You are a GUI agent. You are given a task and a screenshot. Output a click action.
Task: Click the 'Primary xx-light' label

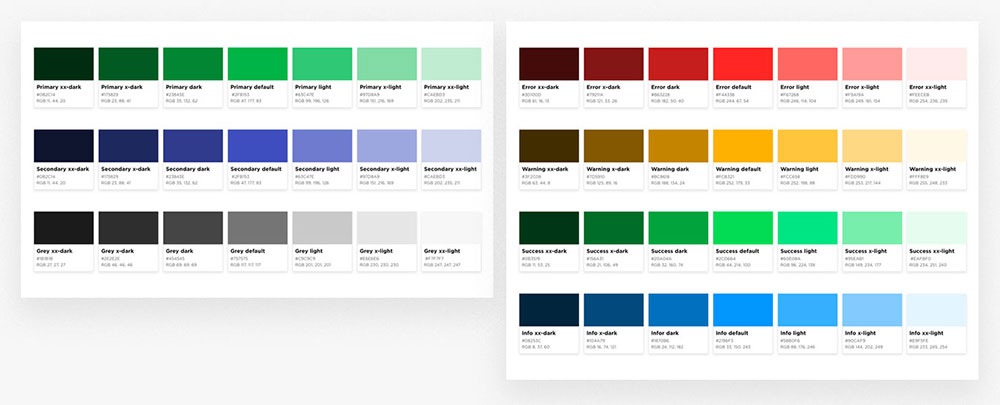446,87
